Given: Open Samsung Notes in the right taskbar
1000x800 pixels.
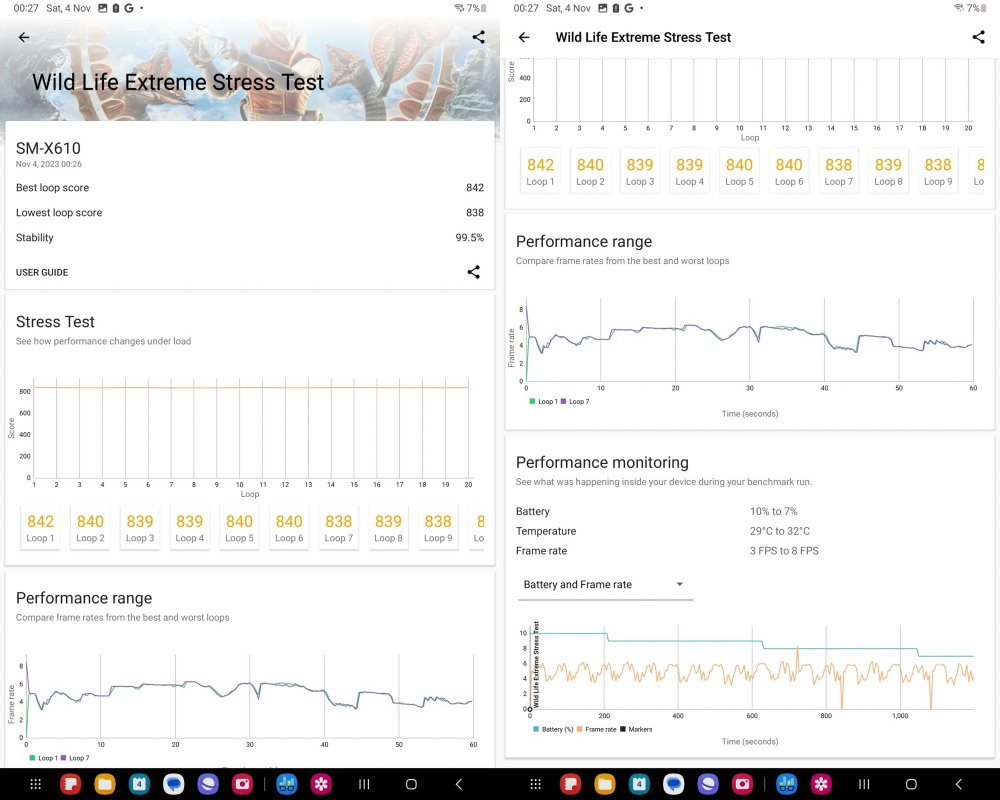Looking at the screenshot, I should point(570,784).
